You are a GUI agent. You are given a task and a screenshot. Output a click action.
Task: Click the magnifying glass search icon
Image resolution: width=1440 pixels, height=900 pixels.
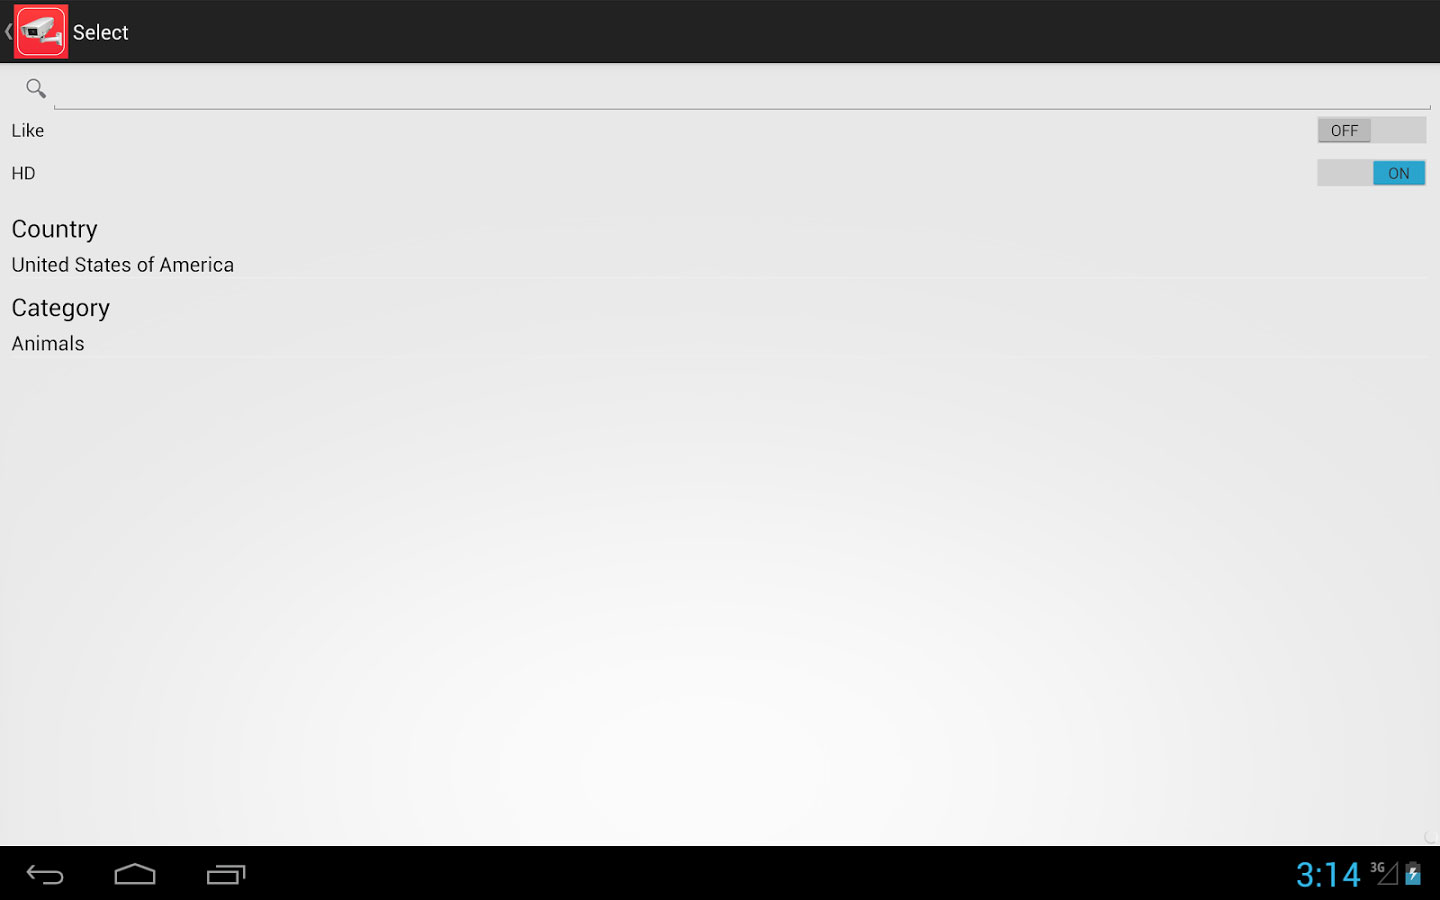(36, 89)
